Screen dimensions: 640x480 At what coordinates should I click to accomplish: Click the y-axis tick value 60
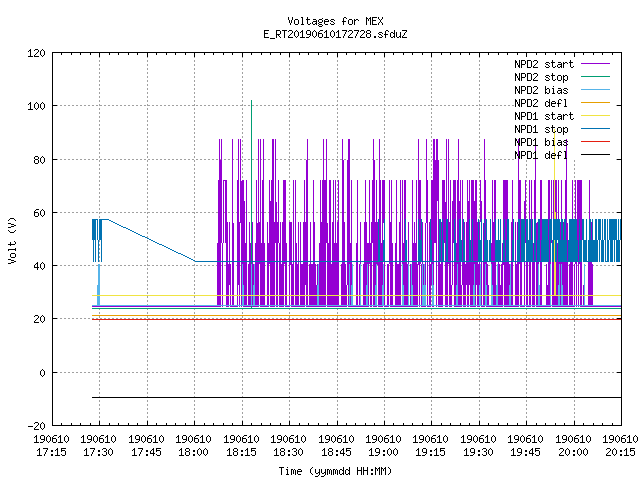[x=40, y=213]
